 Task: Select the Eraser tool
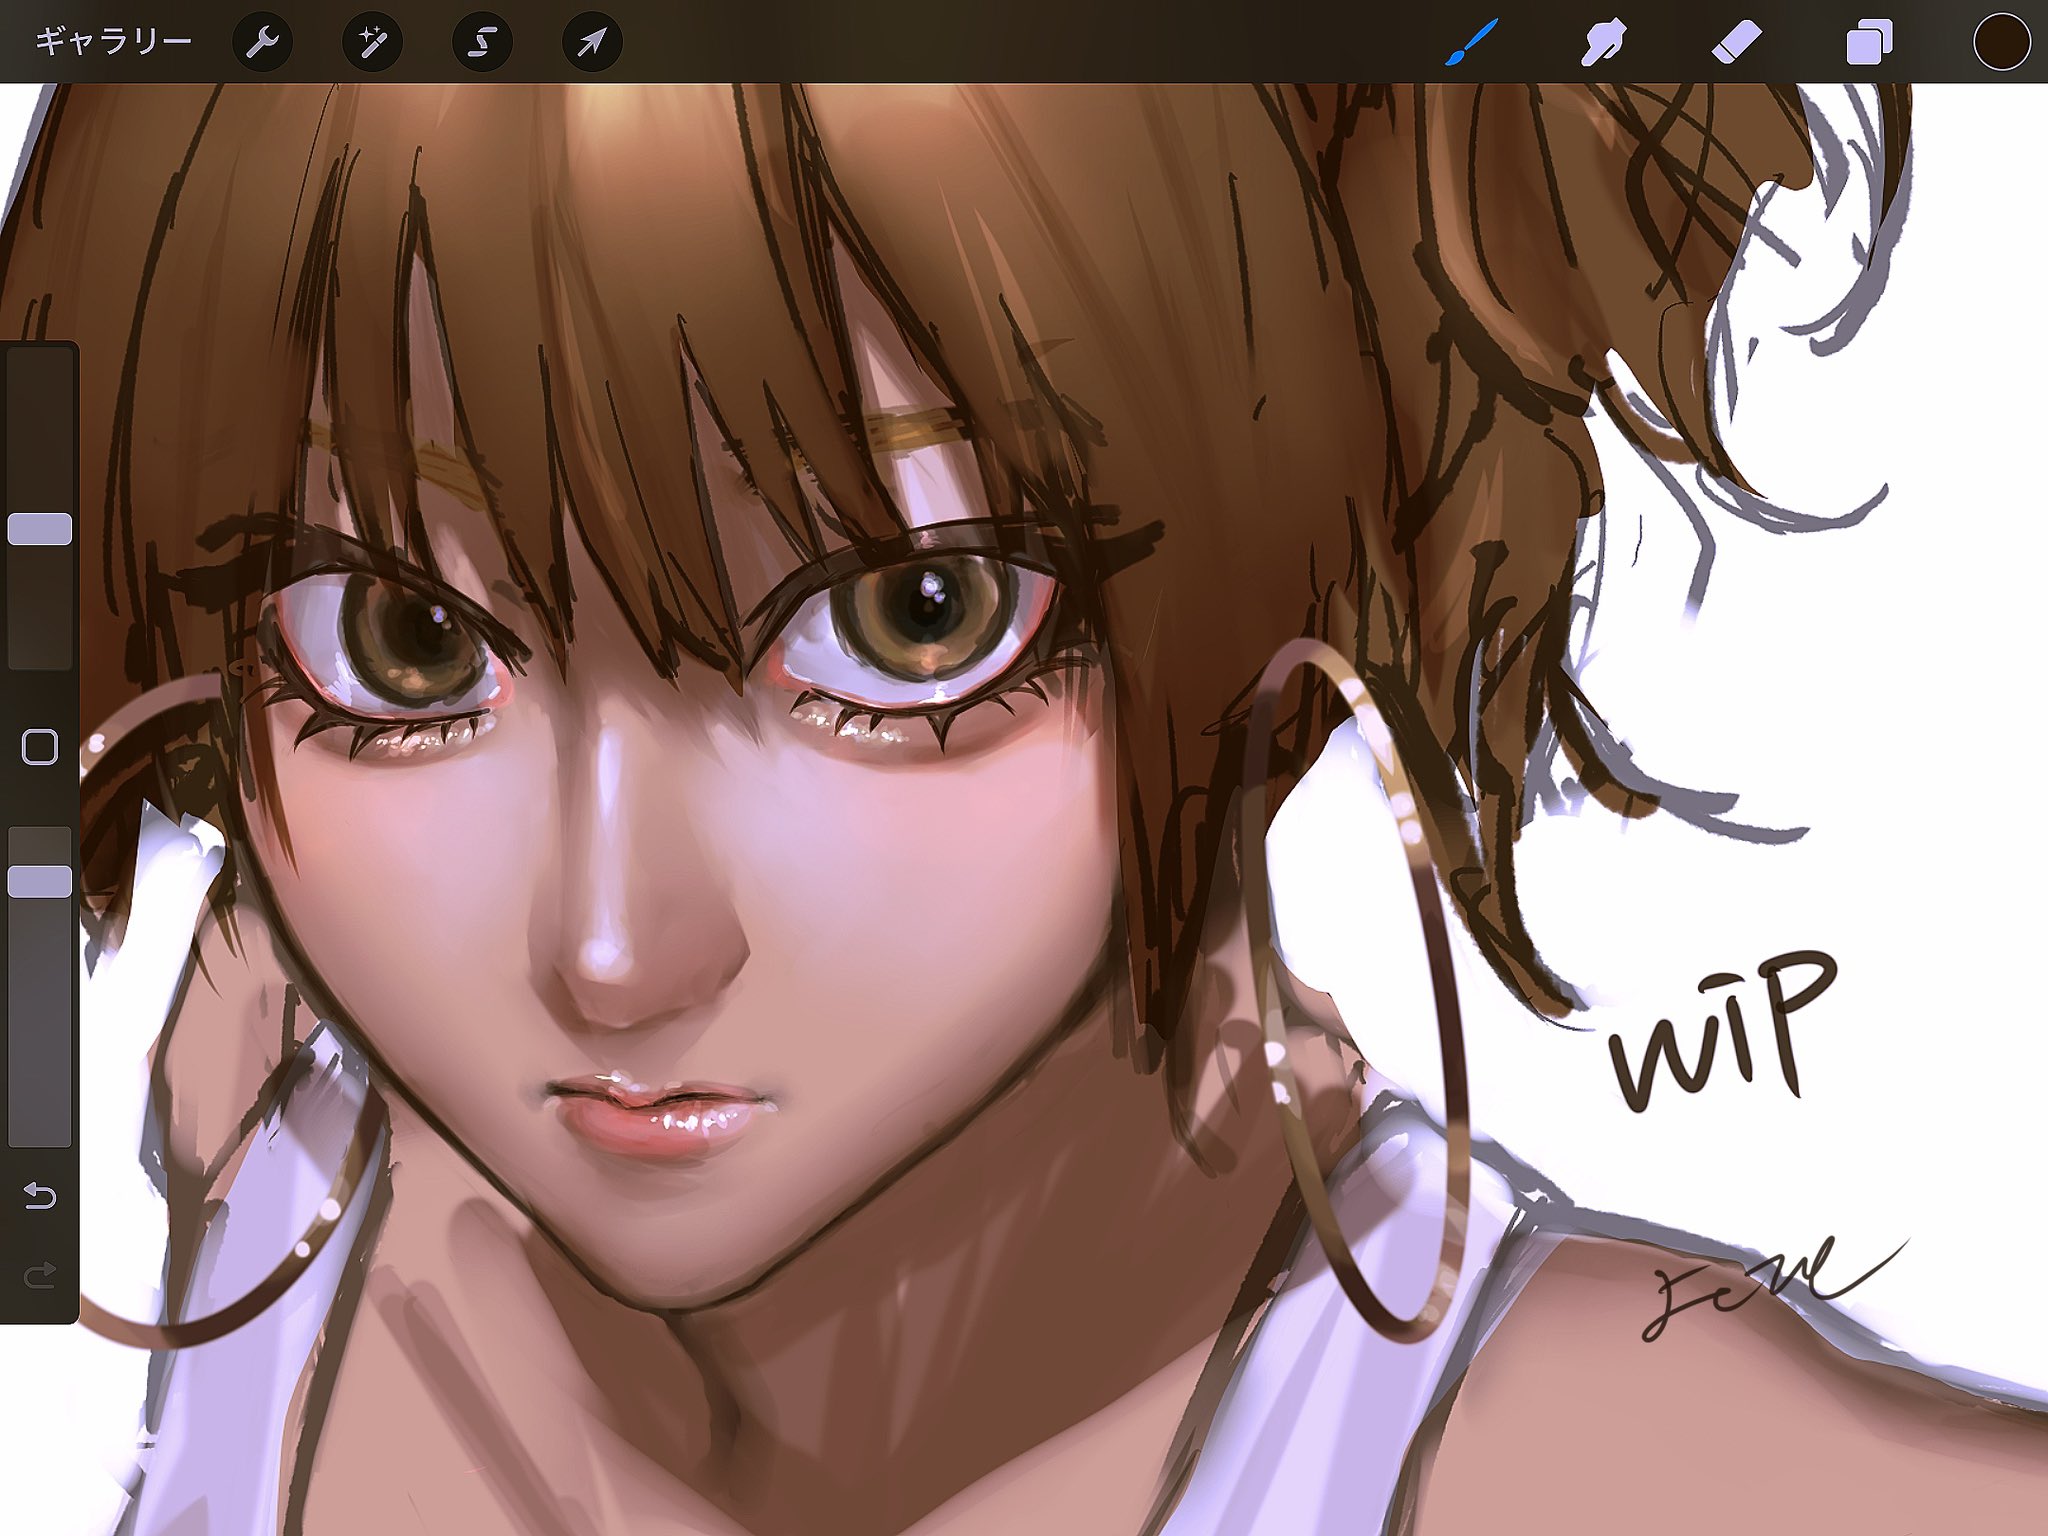coord(1736,42)
